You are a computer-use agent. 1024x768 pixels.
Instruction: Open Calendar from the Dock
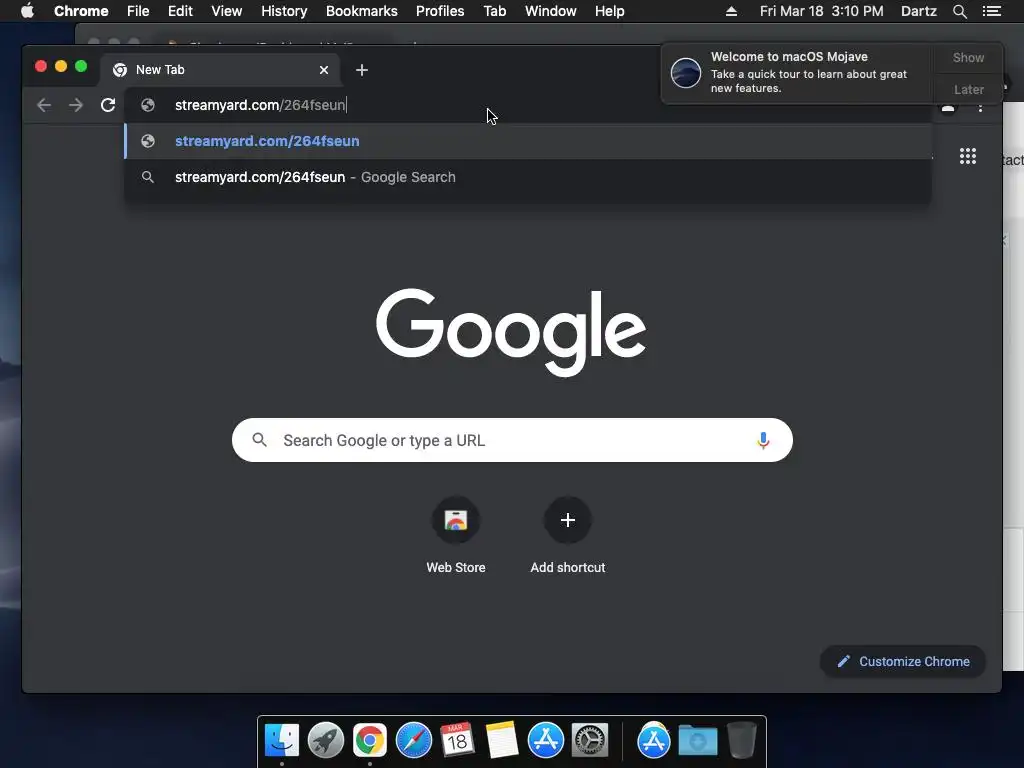pos(457,741)
